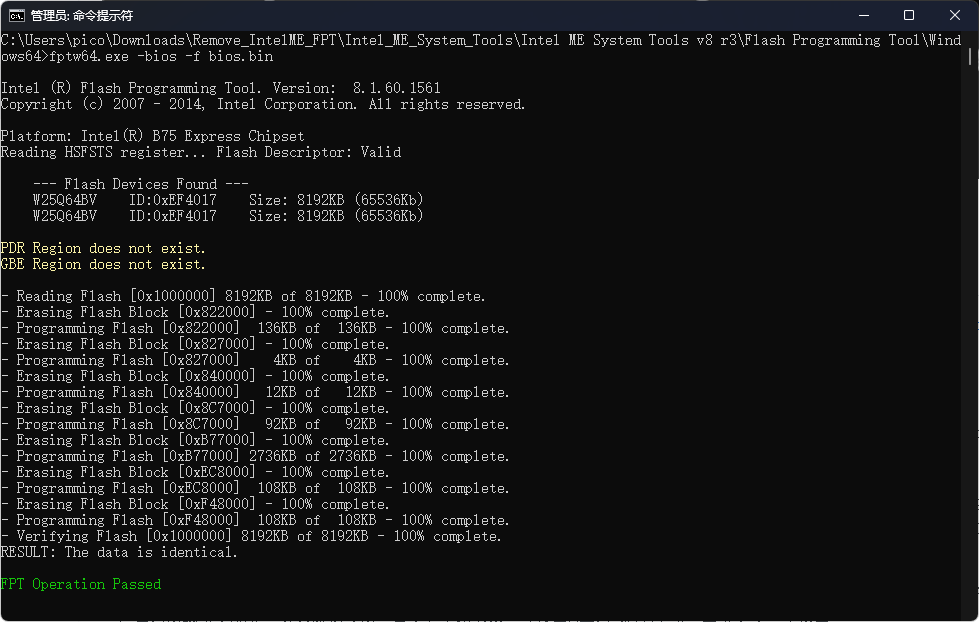Click the scrollbar down arrow

[x=971, y=614]
